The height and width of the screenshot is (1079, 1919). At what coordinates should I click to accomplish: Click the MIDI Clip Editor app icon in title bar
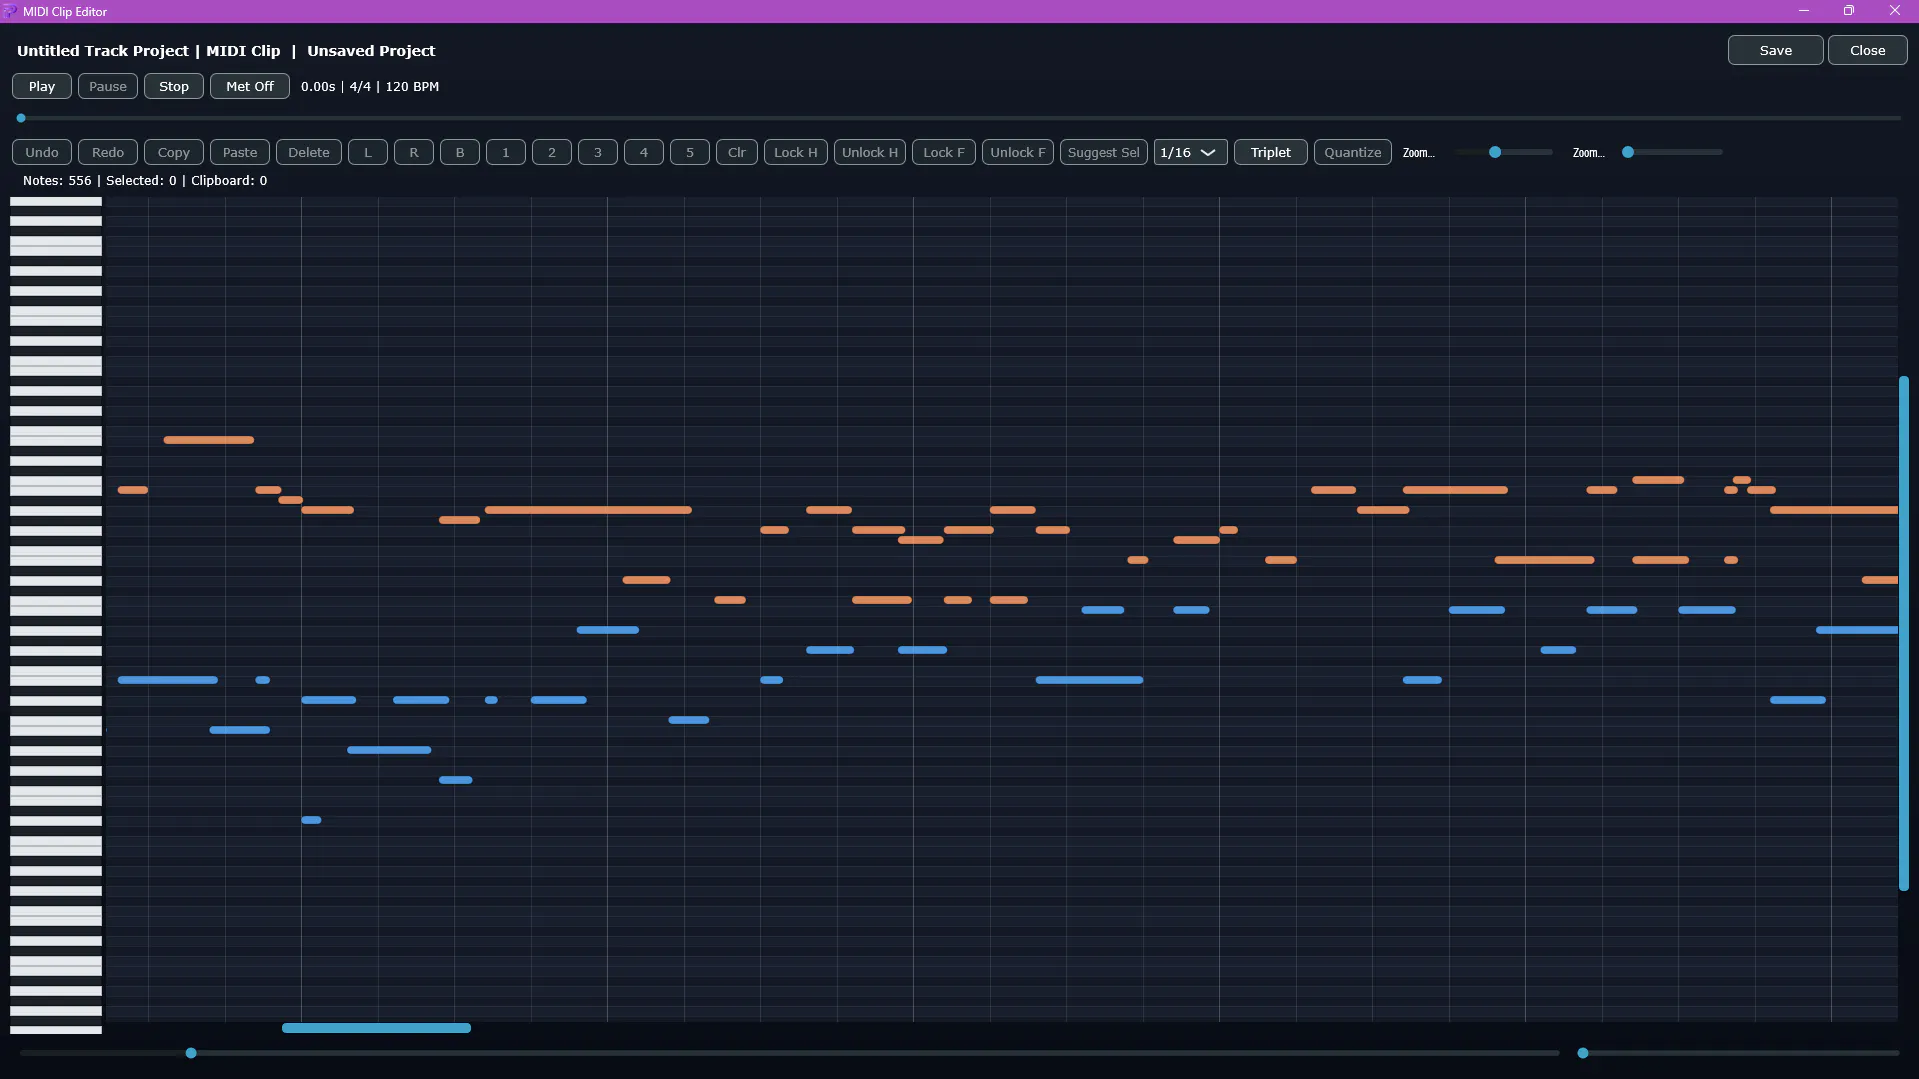click(x=11, y=11)
